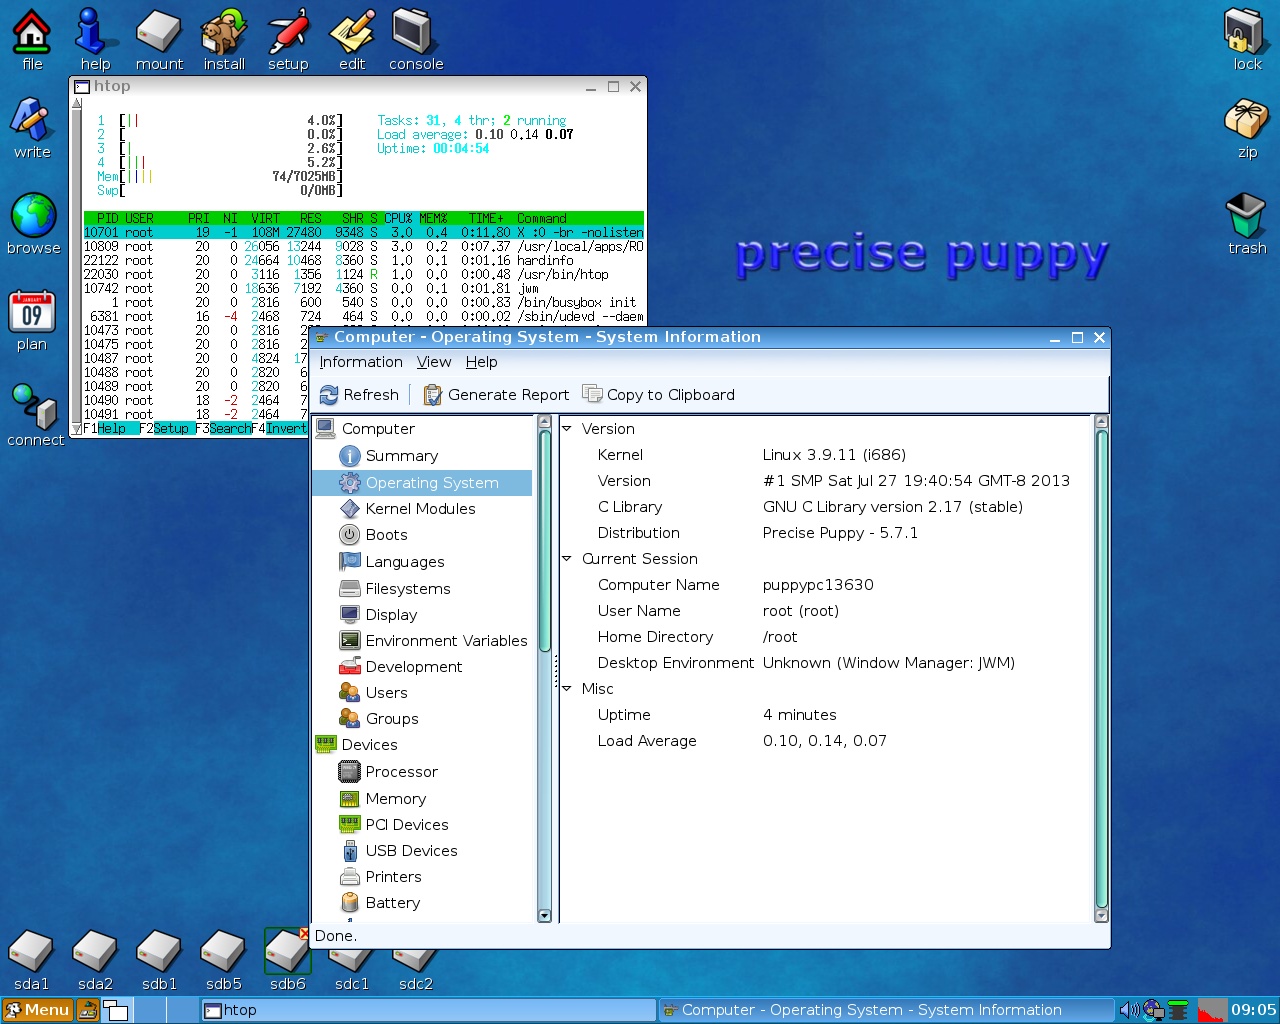This screenshot has height=1024, width=1280.
Task: Open the Information menu
Action: tap(361, 362)
